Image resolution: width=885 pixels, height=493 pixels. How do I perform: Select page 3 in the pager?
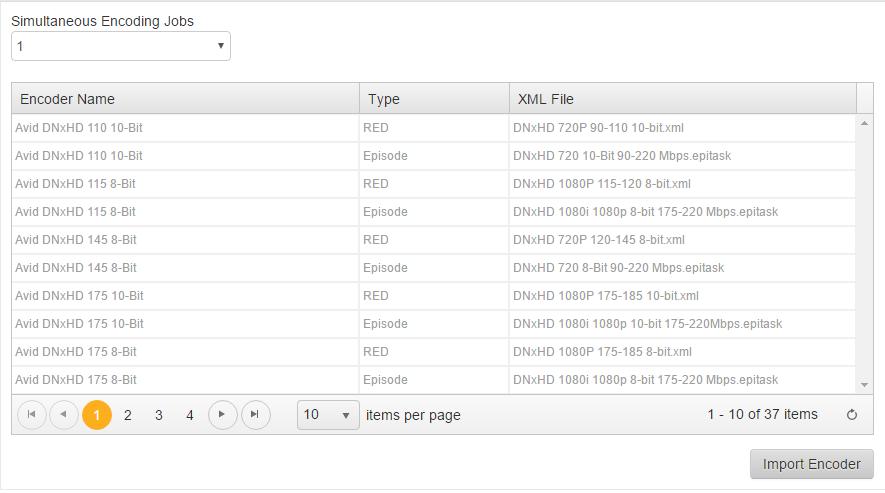[159, 415]
